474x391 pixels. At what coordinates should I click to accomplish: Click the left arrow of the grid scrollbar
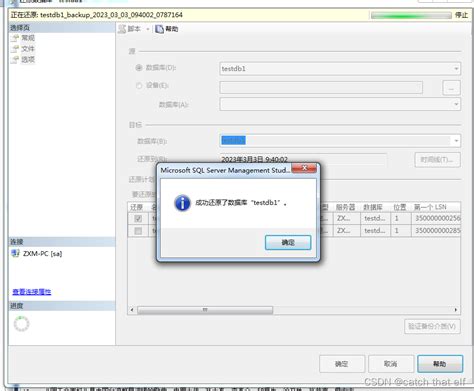pos(132,310)
